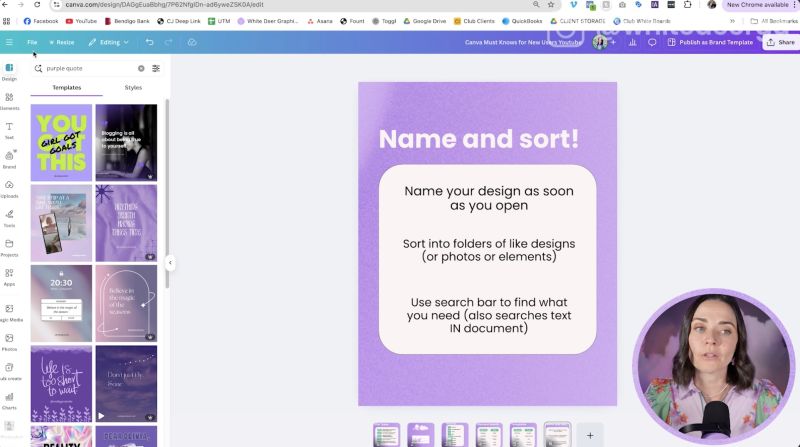Open the Magic Media panel
The image size is (800, 447).
click(x=10, y=313)
